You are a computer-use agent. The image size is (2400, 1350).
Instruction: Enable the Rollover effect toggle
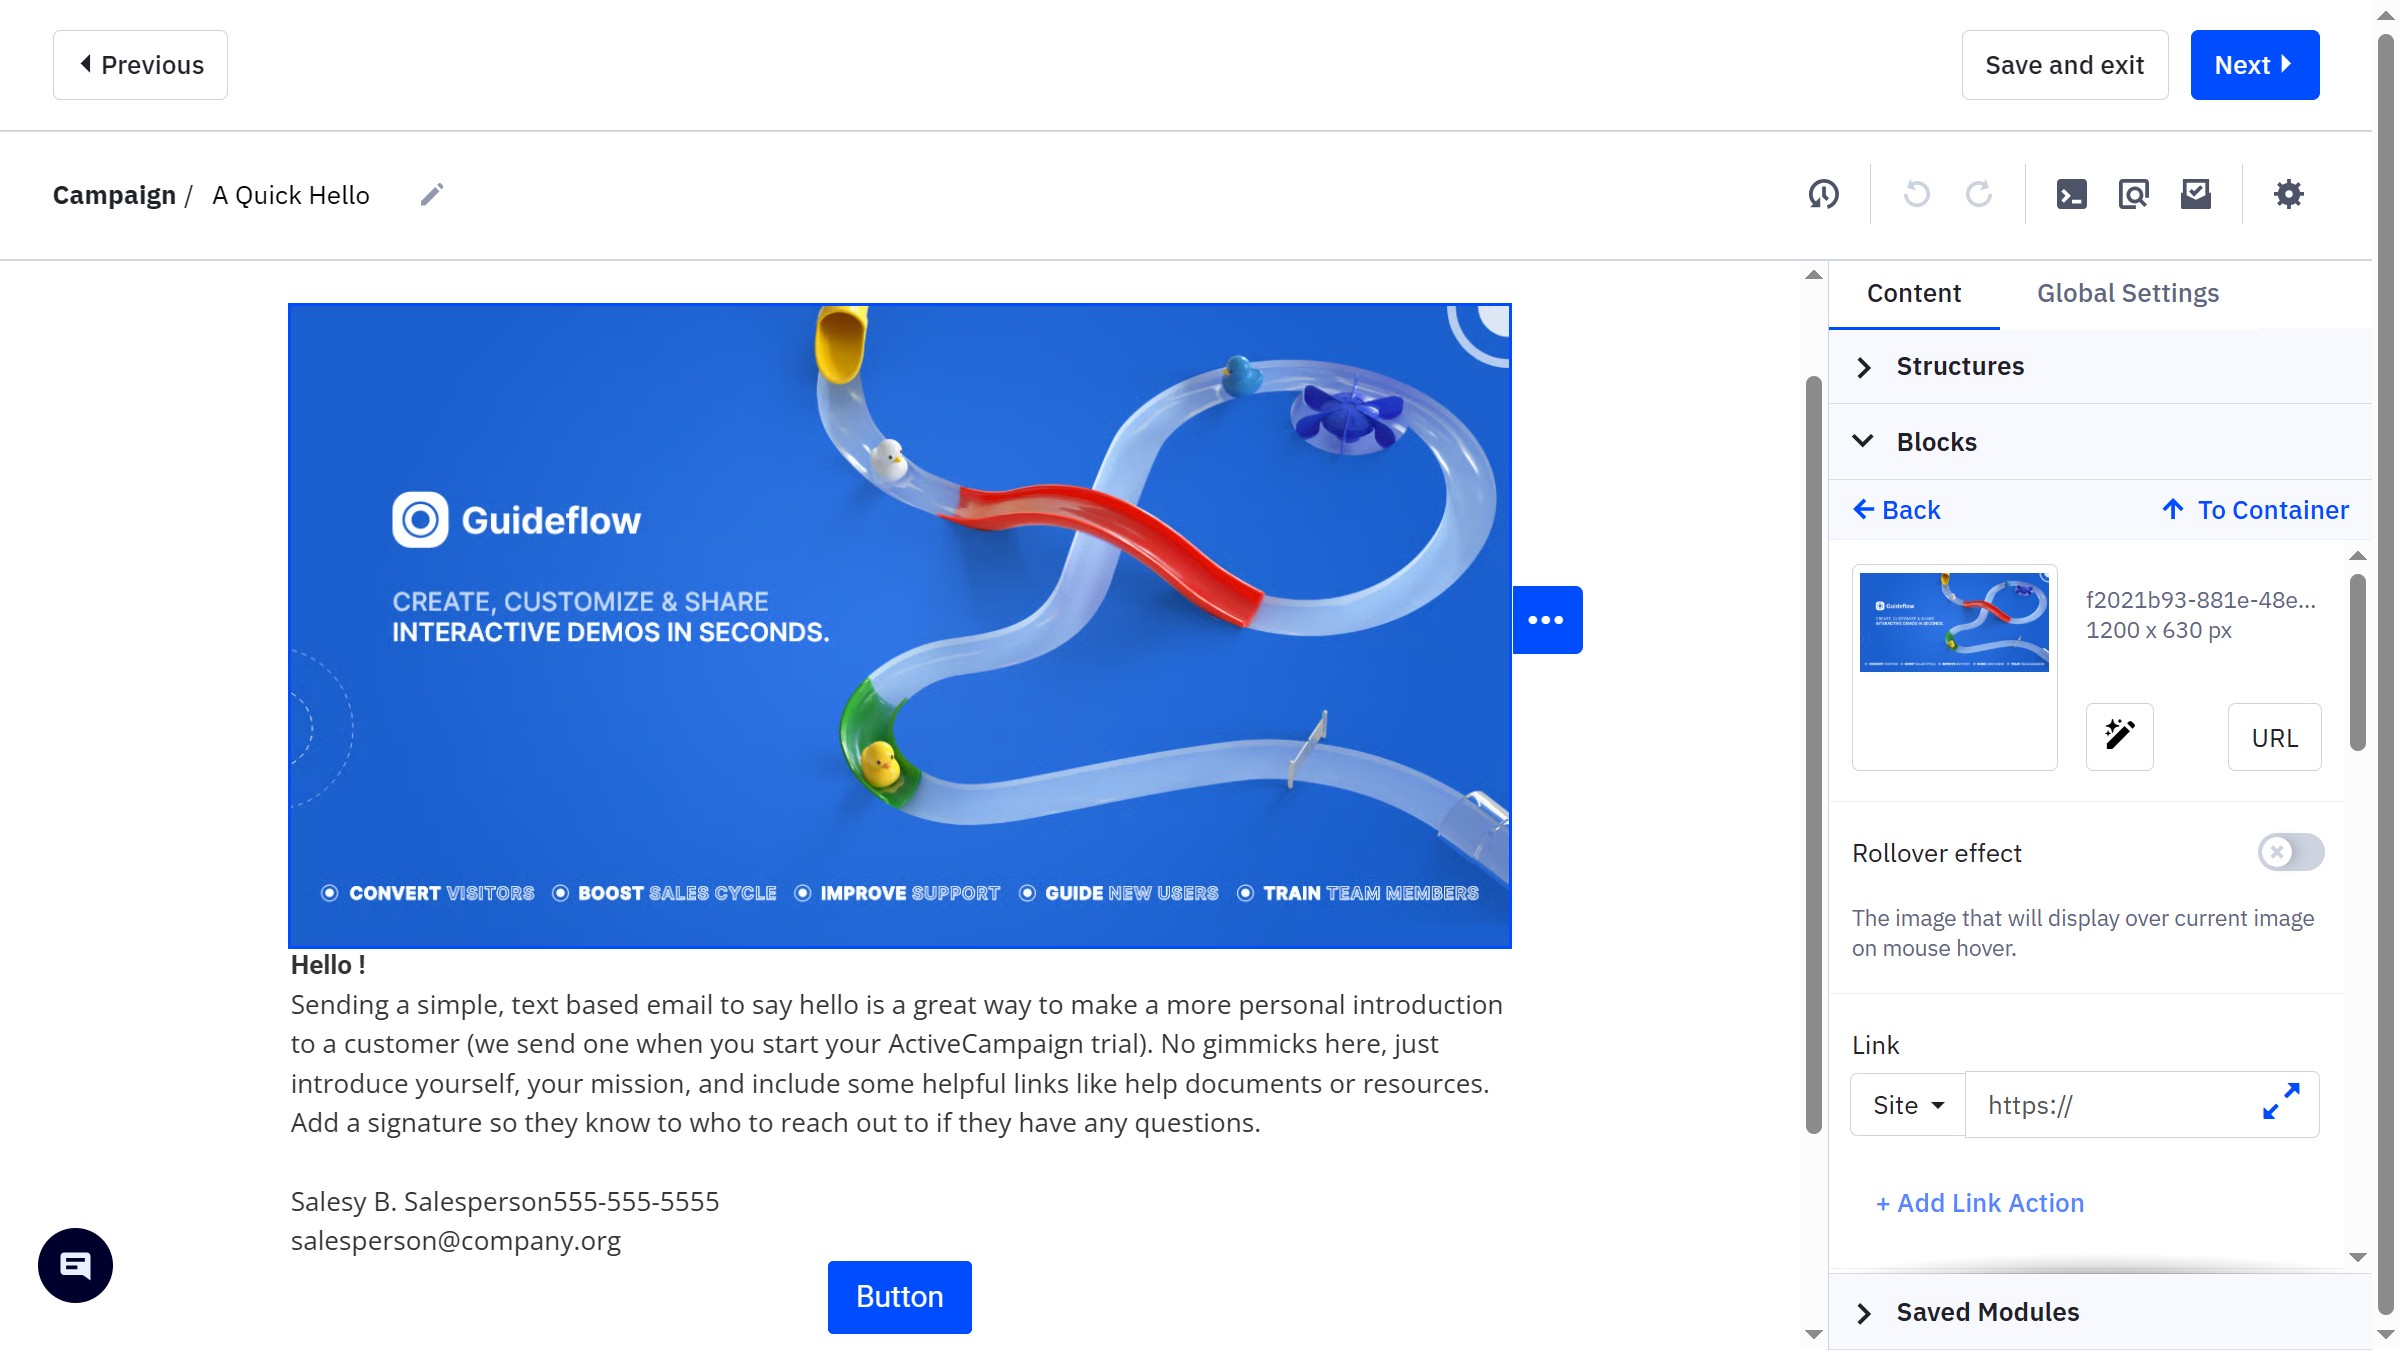2290,852
